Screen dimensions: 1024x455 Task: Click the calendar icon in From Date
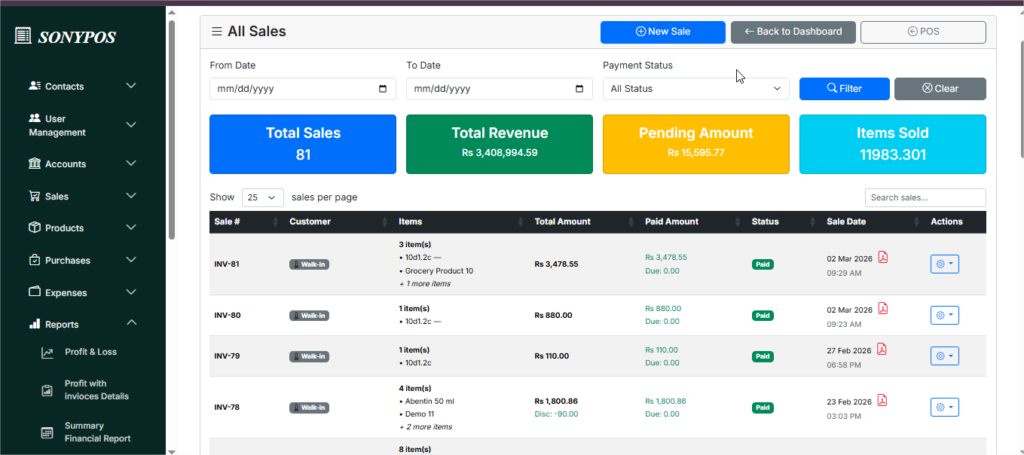(x=383, y=89)
